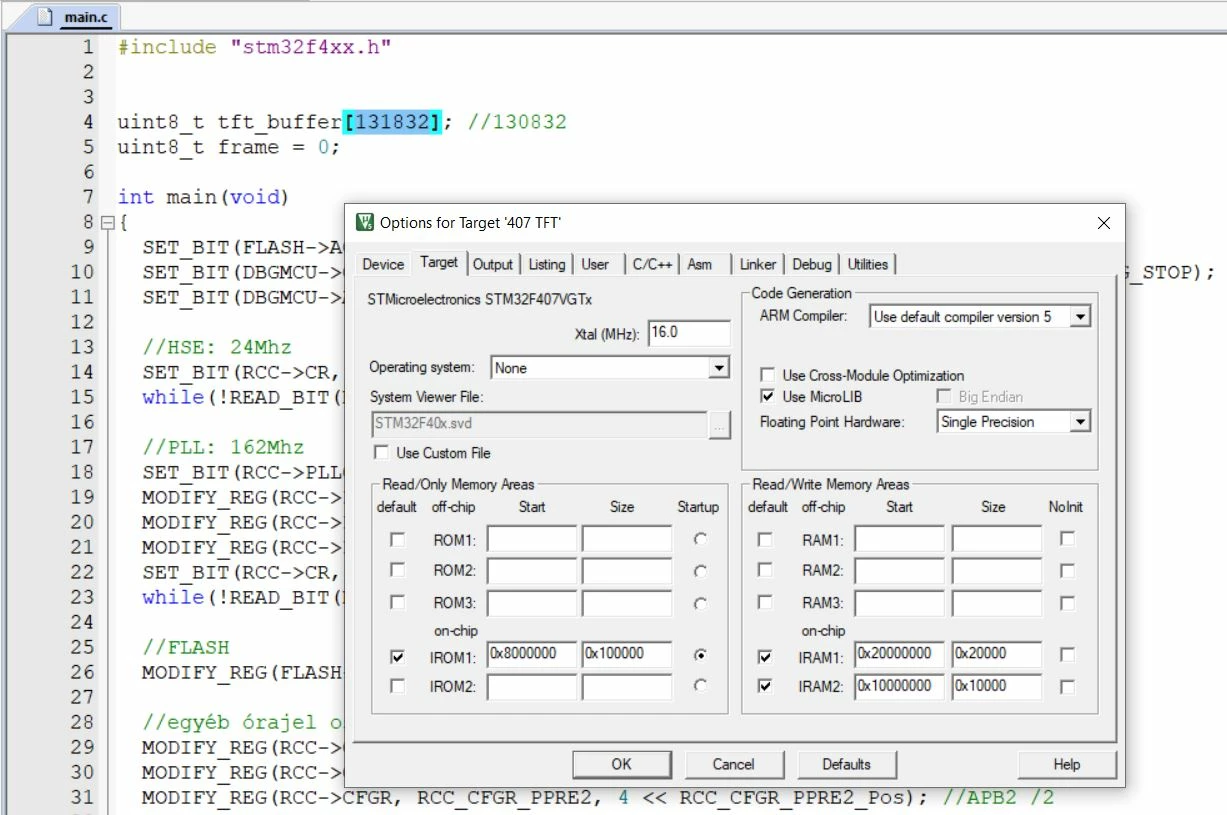Click the Xtal (MHz) input field

coord(689,333)
